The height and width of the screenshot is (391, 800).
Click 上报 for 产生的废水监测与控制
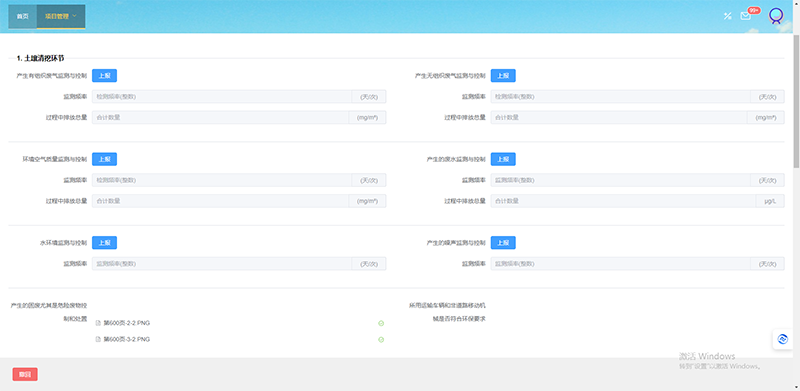(x=503, y=159)
